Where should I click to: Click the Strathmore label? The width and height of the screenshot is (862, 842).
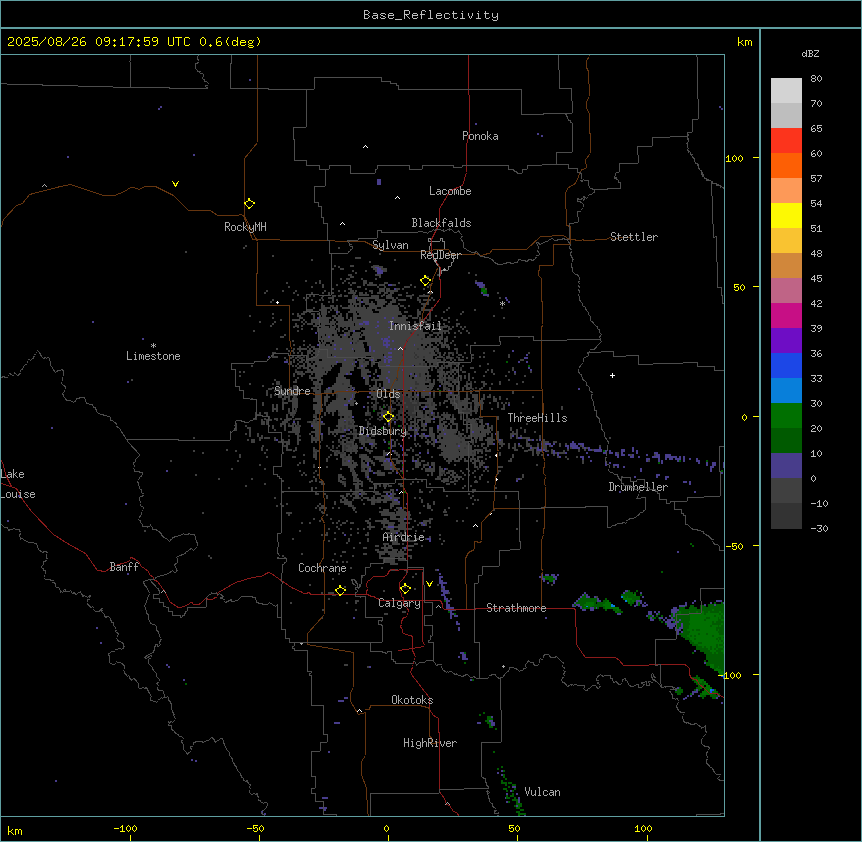pyautogui.click(x=516, y=608)
